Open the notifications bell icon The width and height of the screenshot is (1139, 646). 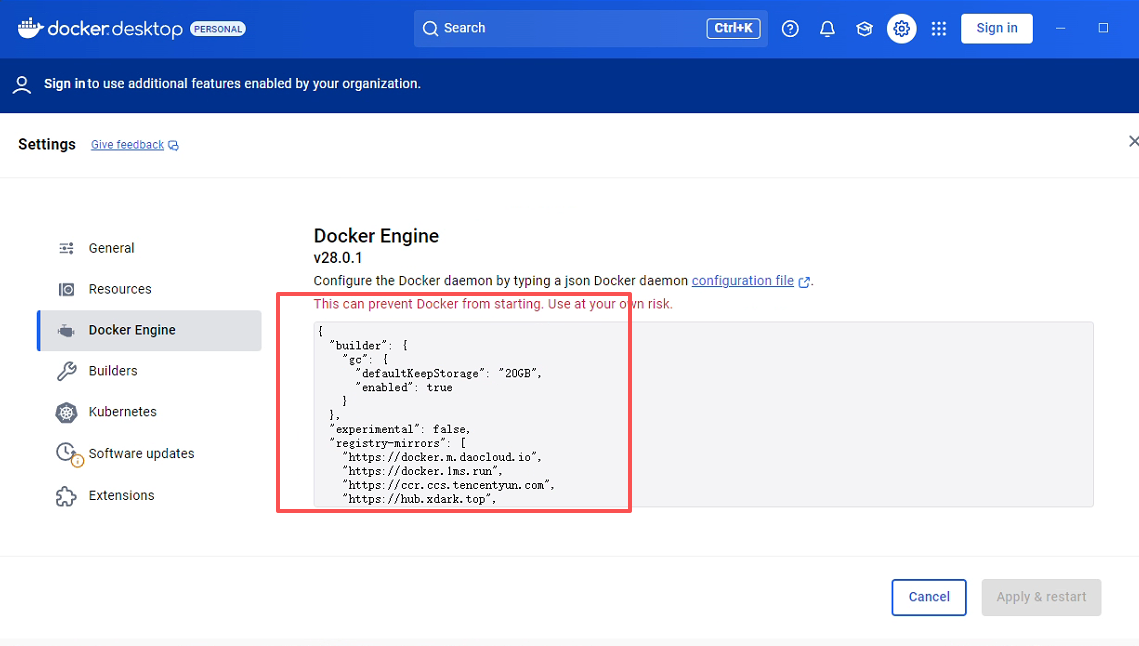[827, 28]
